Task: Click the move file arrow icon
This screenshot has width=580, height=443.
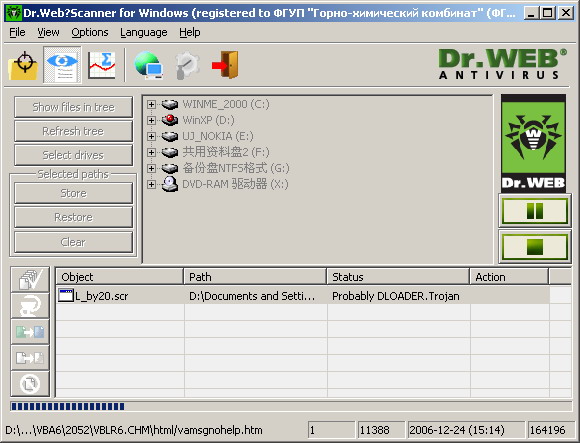Action: pos(30,358)
